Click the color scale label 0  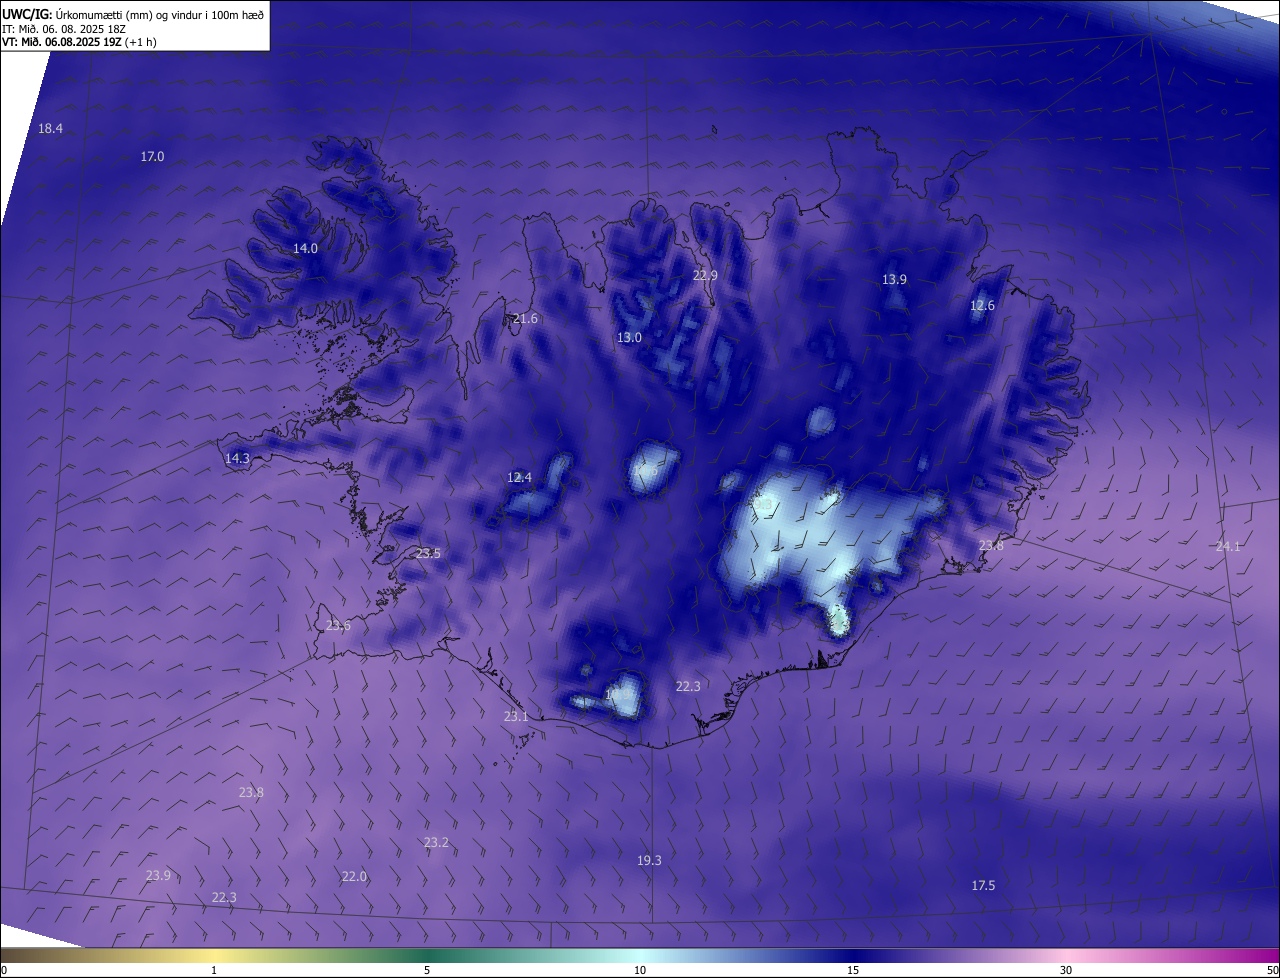pos(3,970)
